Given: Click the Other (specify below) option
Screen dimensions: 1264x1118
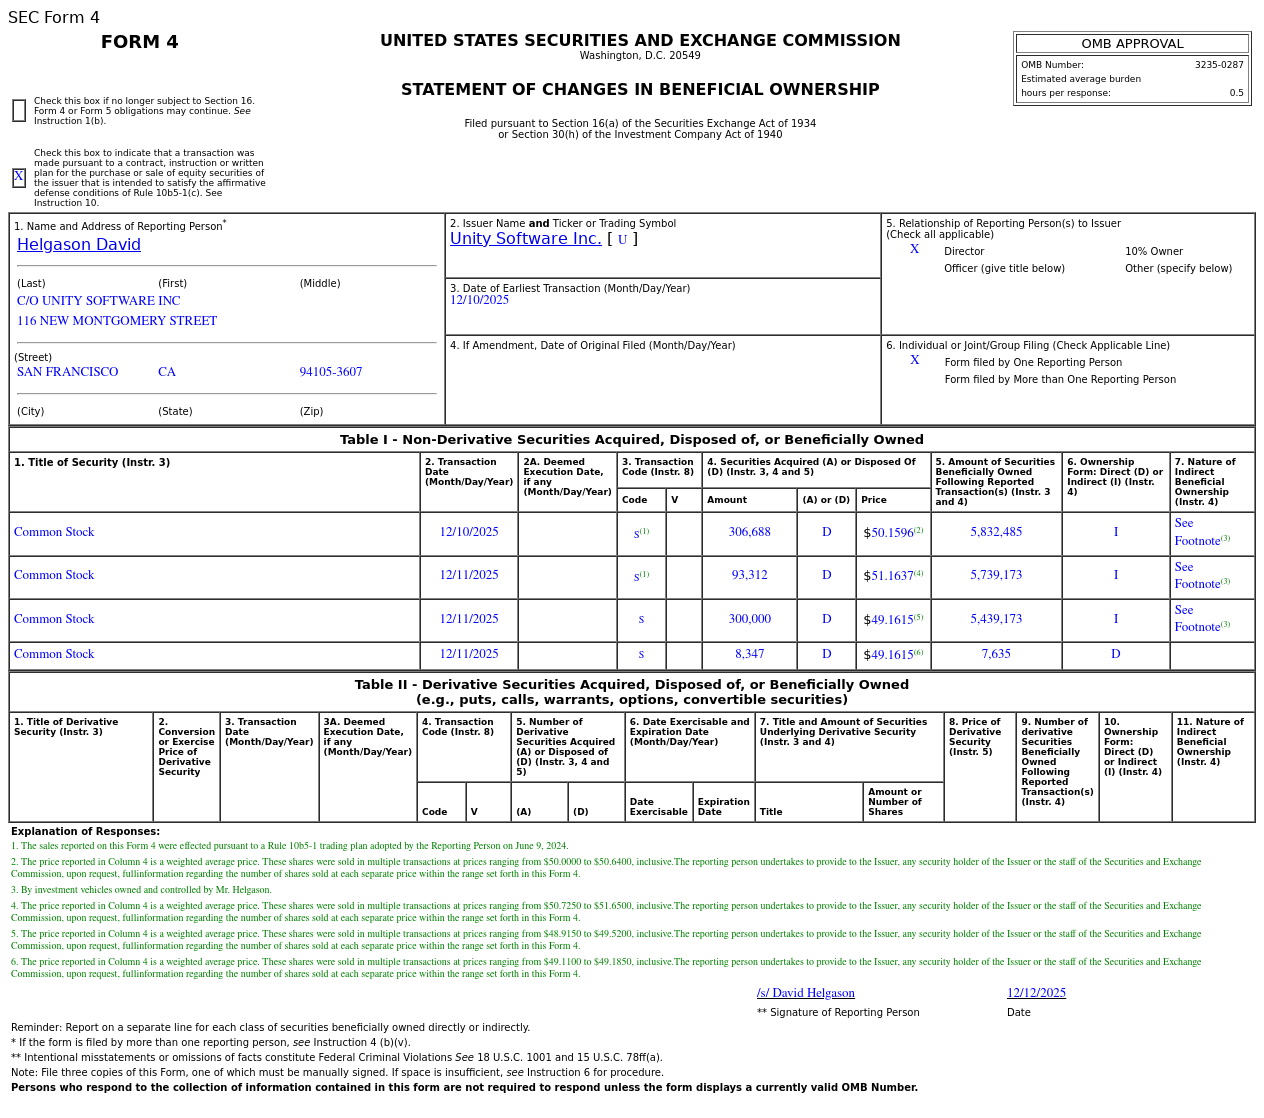Looking at the screenshot, I should click(x=1178, y=269).
